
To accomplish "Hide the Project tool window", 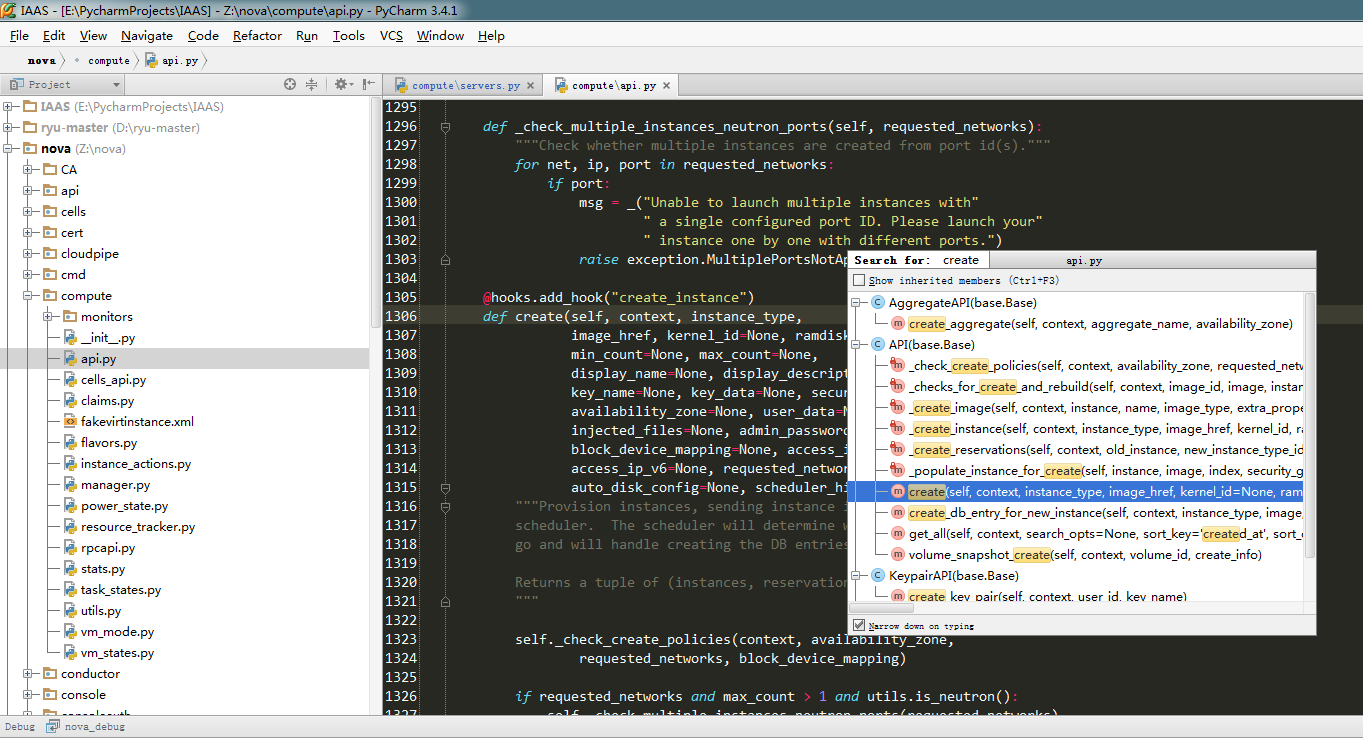I will [x=368, y=85].
